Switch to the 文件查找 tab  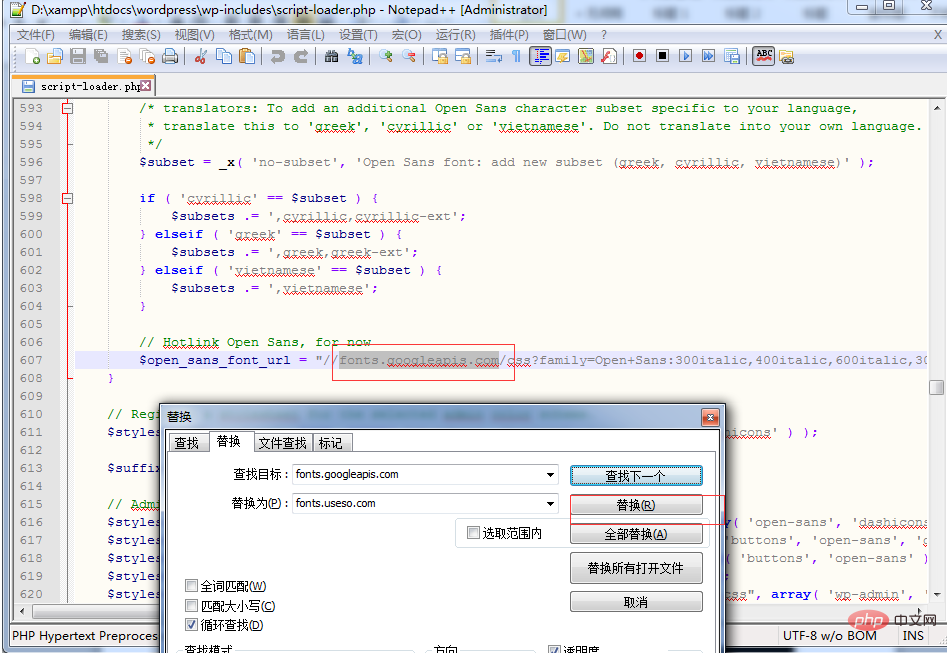[x=282, y=442]
